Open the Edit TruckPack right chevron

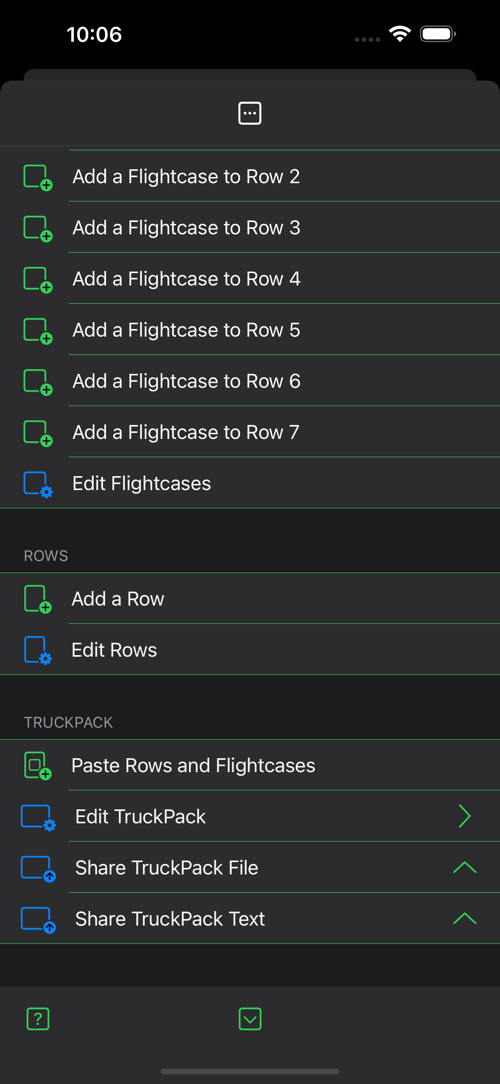[465, 816]
